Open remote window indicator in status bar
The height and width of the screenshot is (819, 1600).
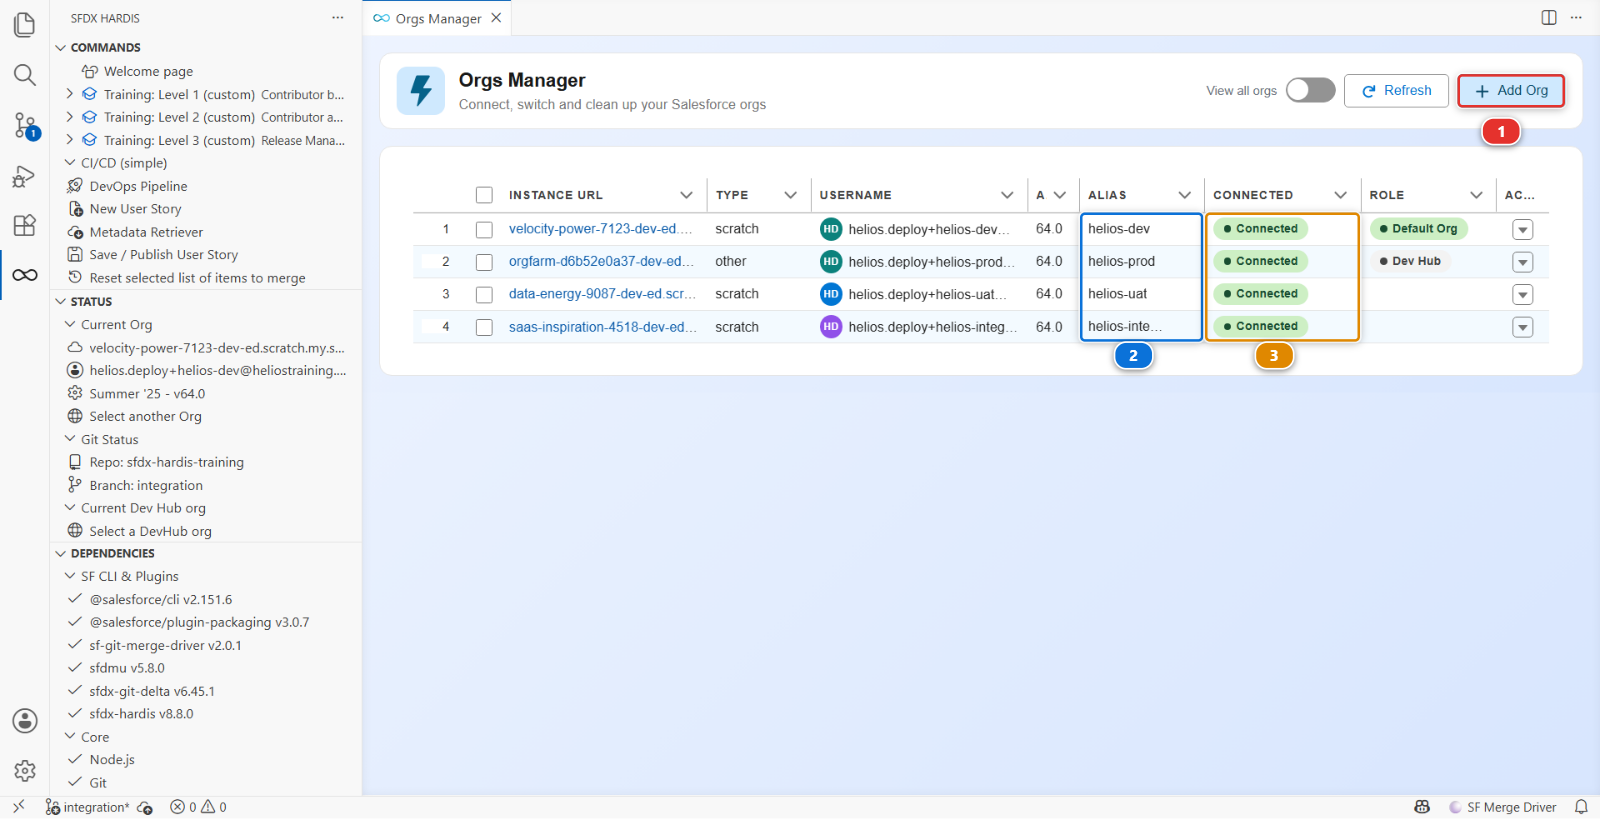point(19,807)
